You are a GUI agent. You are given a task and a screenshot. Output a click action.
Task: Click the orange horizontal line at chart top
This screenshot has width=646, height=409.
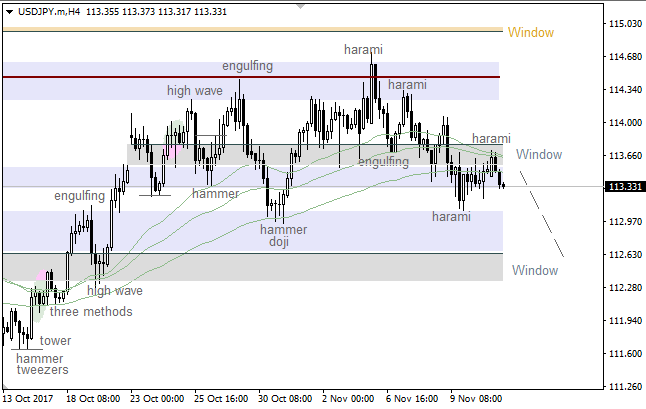[250, 30]
